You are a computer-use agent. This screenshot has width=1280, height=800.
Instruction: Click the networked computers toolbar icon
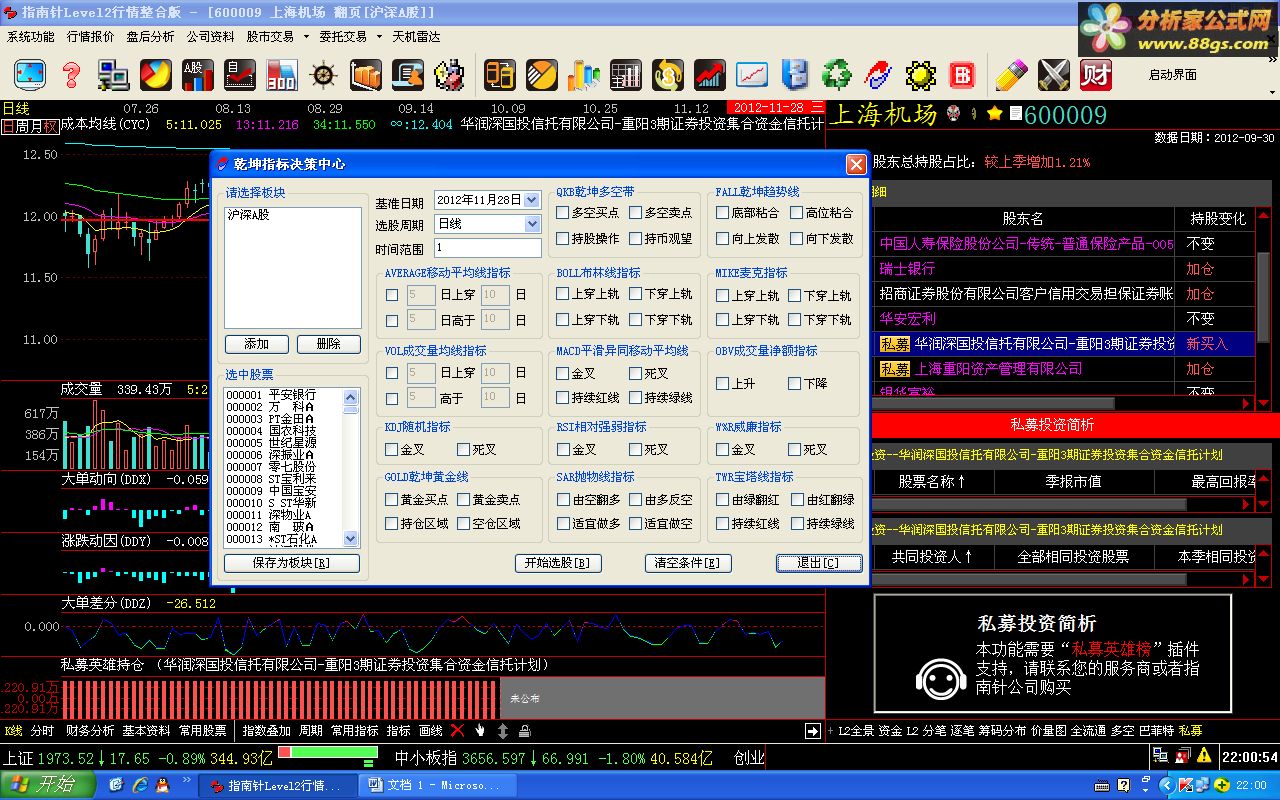pos(113,74)
